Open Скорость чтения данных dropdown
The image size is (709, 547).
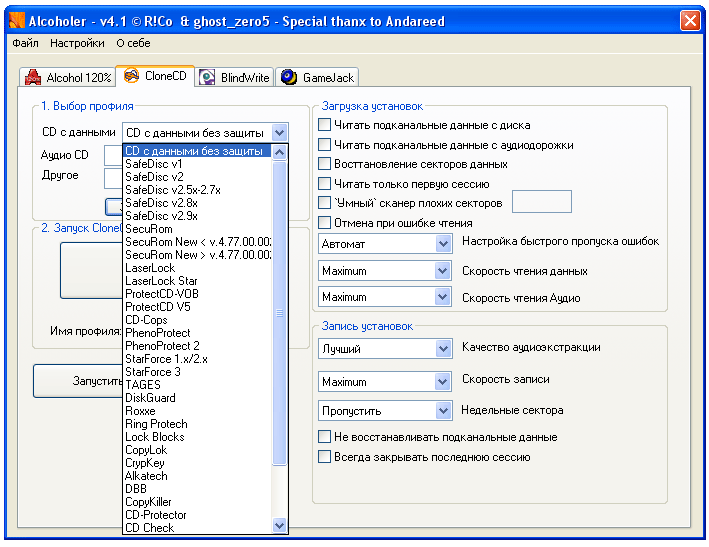443,271
